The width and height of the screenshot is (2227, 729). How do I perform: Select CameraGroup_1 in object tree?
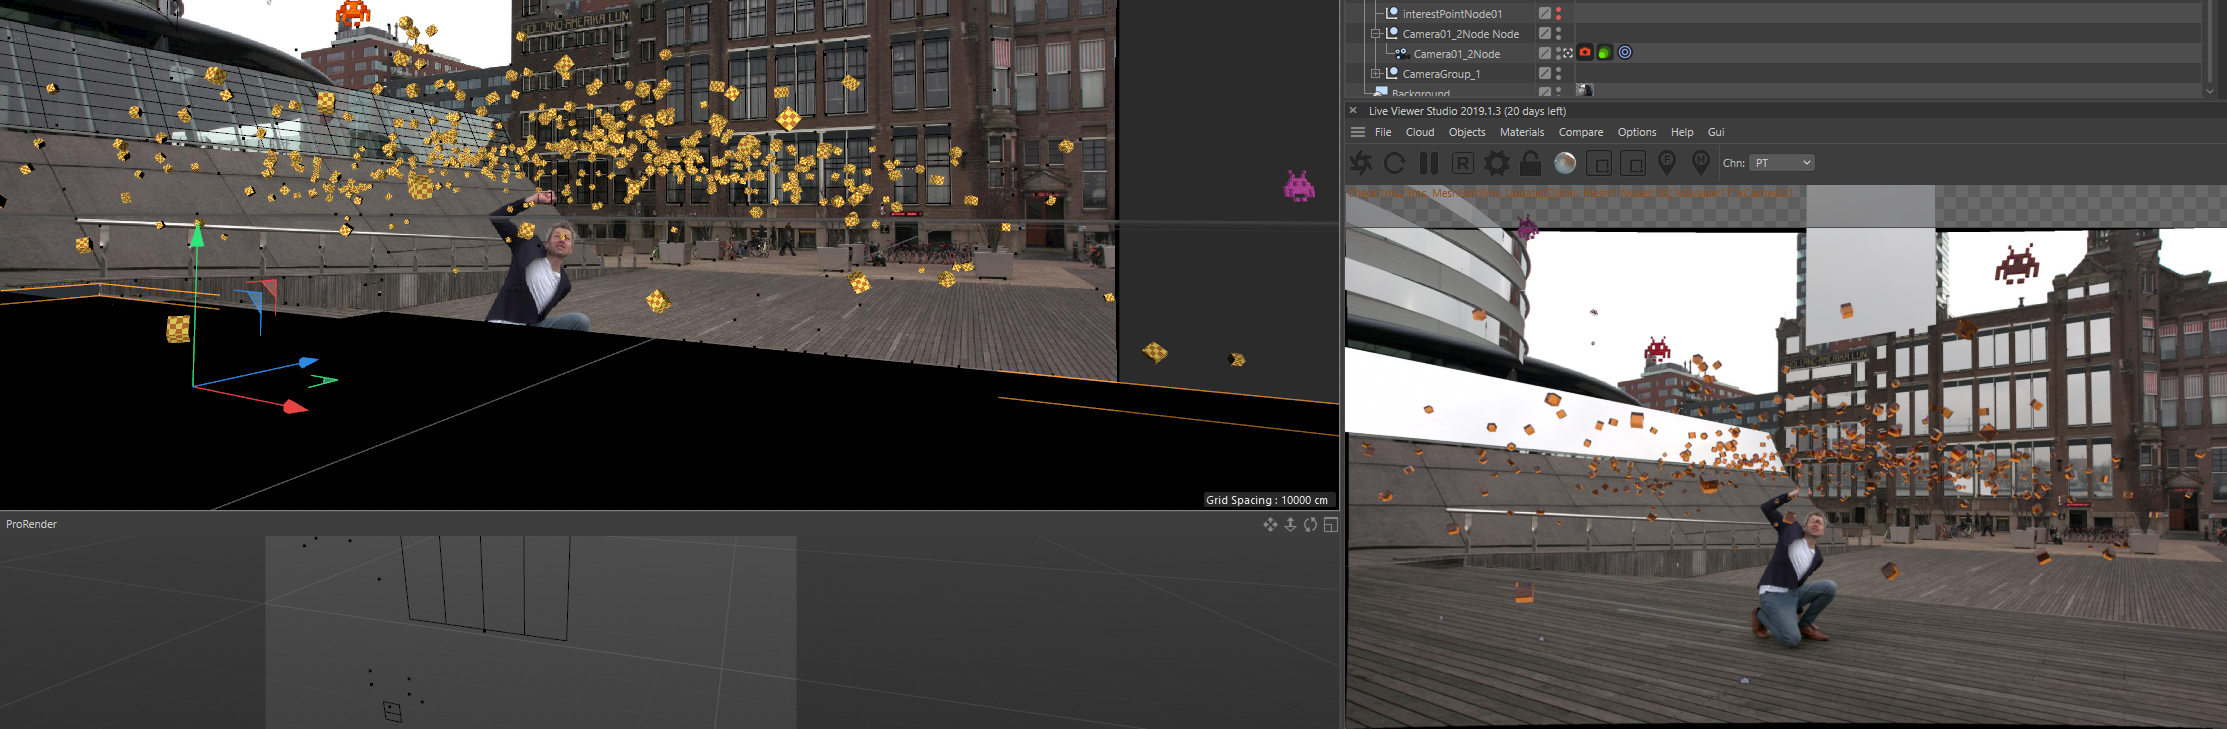pos(1441,74)
